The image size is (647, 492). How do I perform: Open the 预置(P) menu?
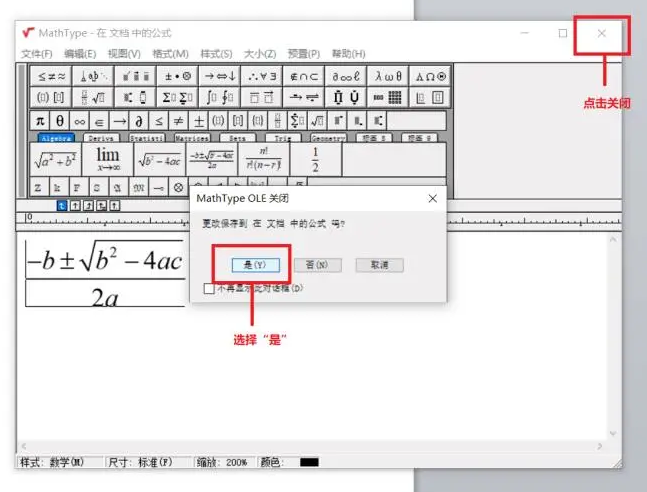(x=304, y=54)
